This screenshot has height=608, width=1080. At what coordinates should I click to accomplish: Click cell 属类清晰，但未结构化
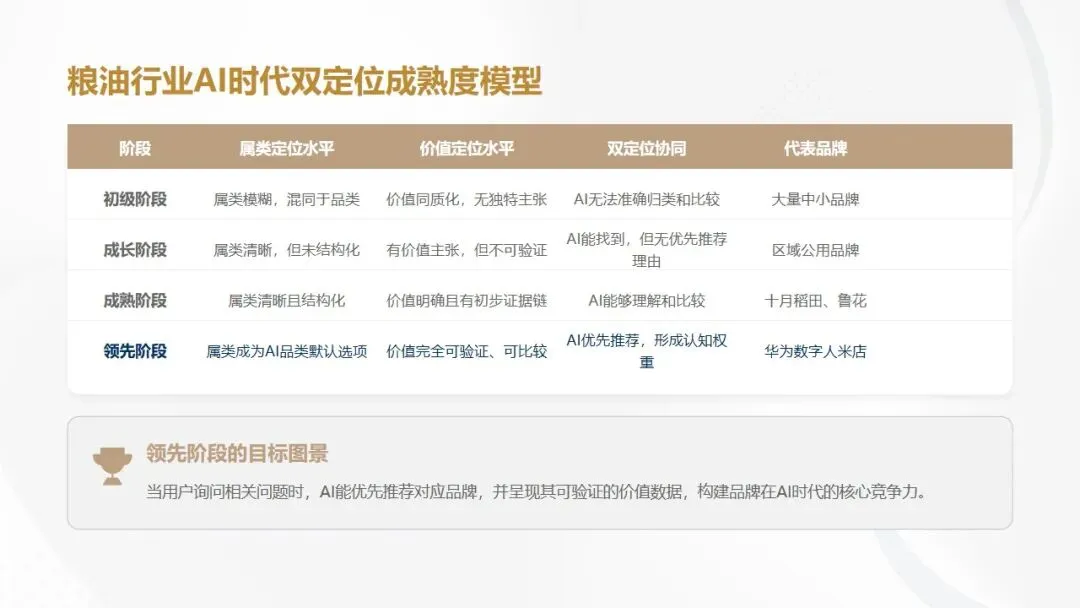pos(287,250)
